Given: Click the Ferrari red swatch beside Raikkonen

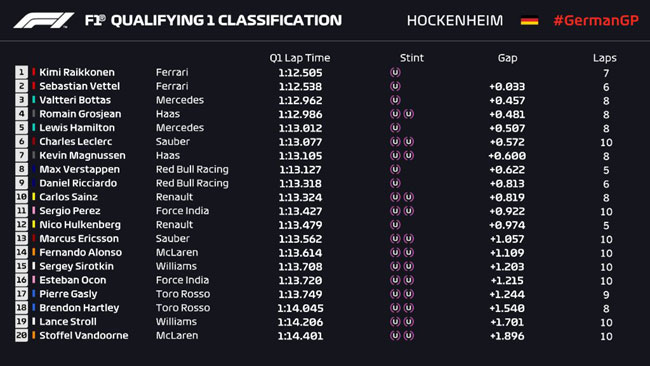Looking at the screenshot, I should click(34, 72).
